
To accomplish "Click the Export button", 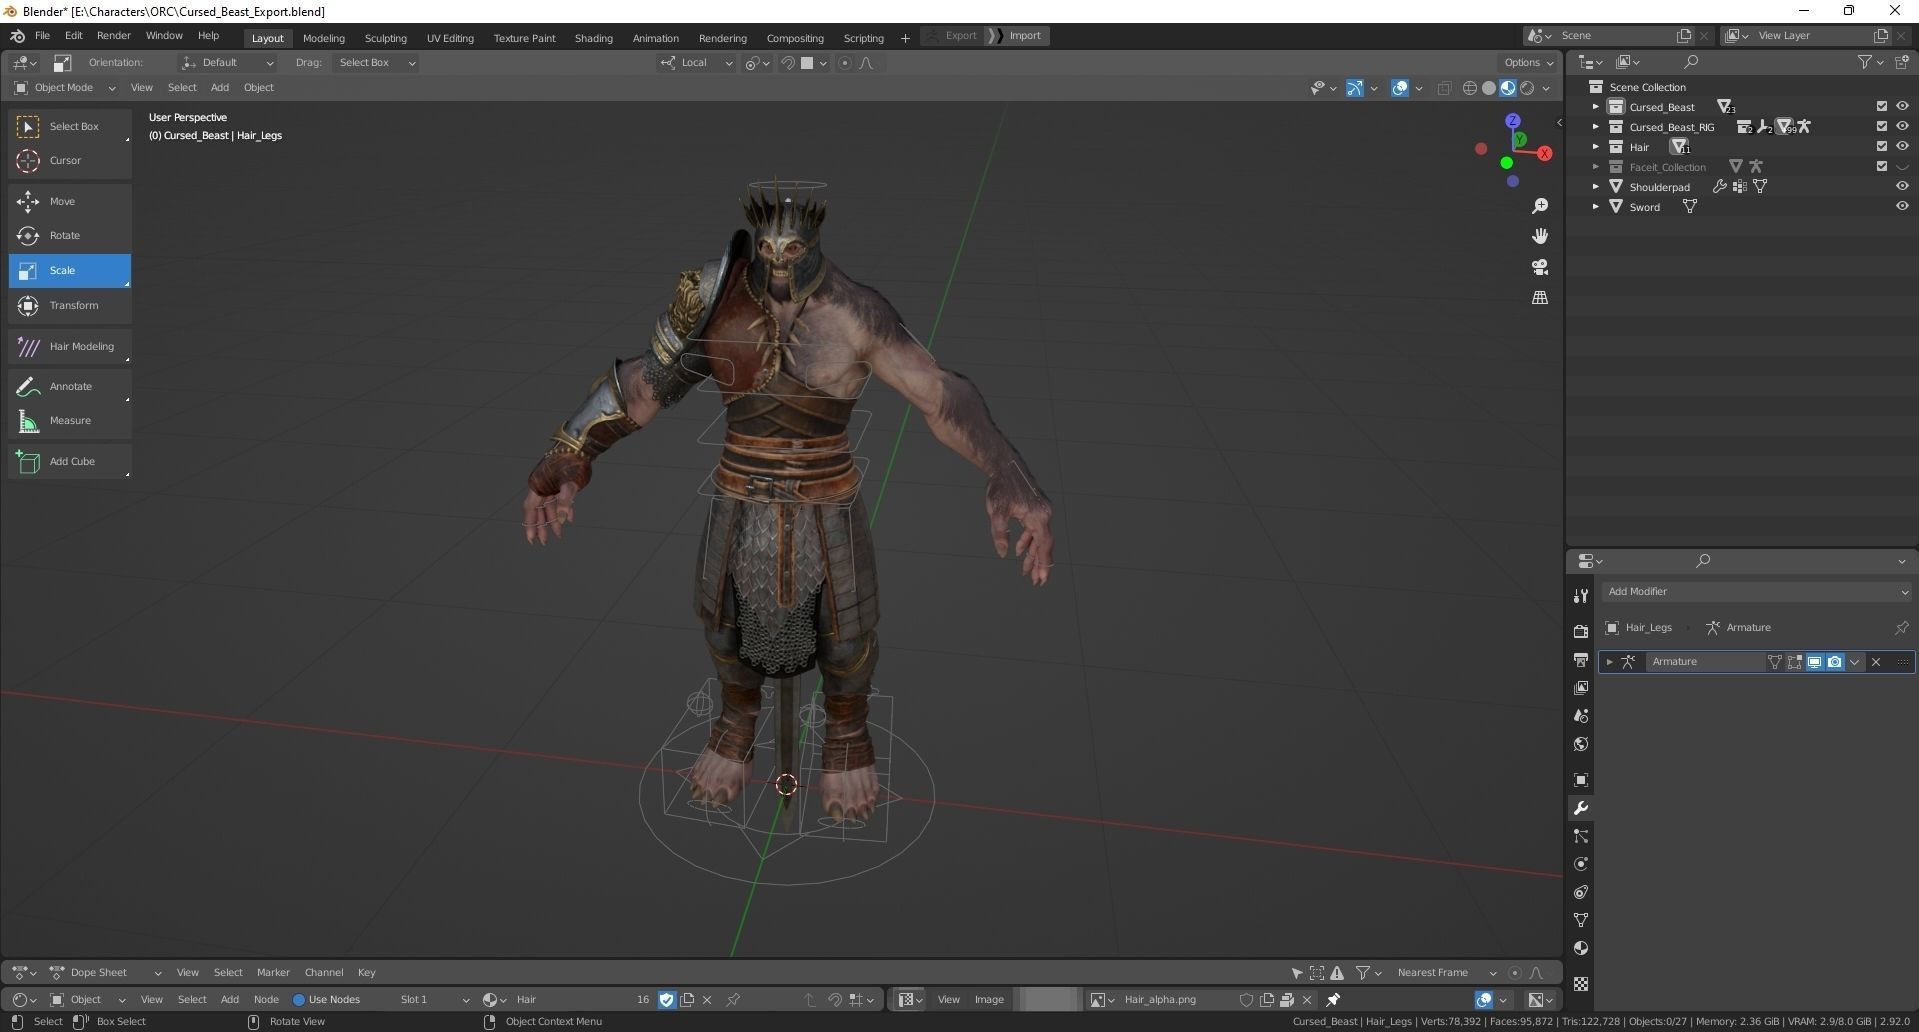I will 951,36.
